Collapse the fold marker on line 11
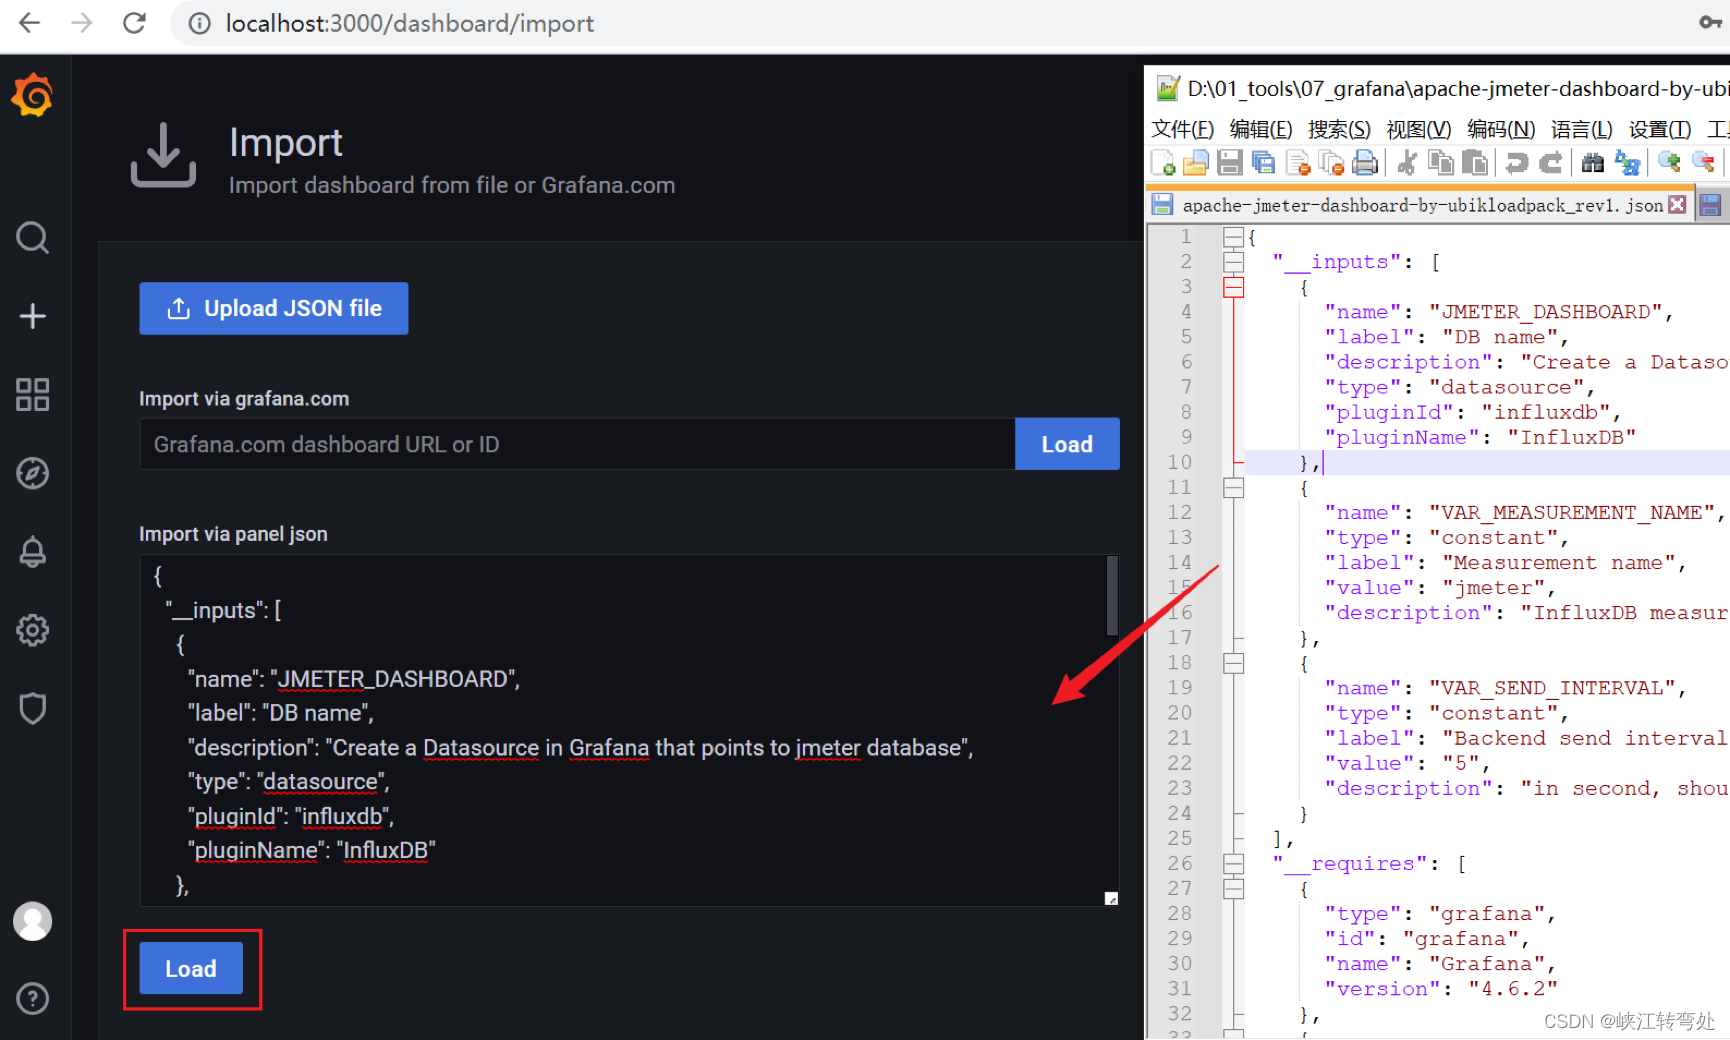 (1234, 488)
